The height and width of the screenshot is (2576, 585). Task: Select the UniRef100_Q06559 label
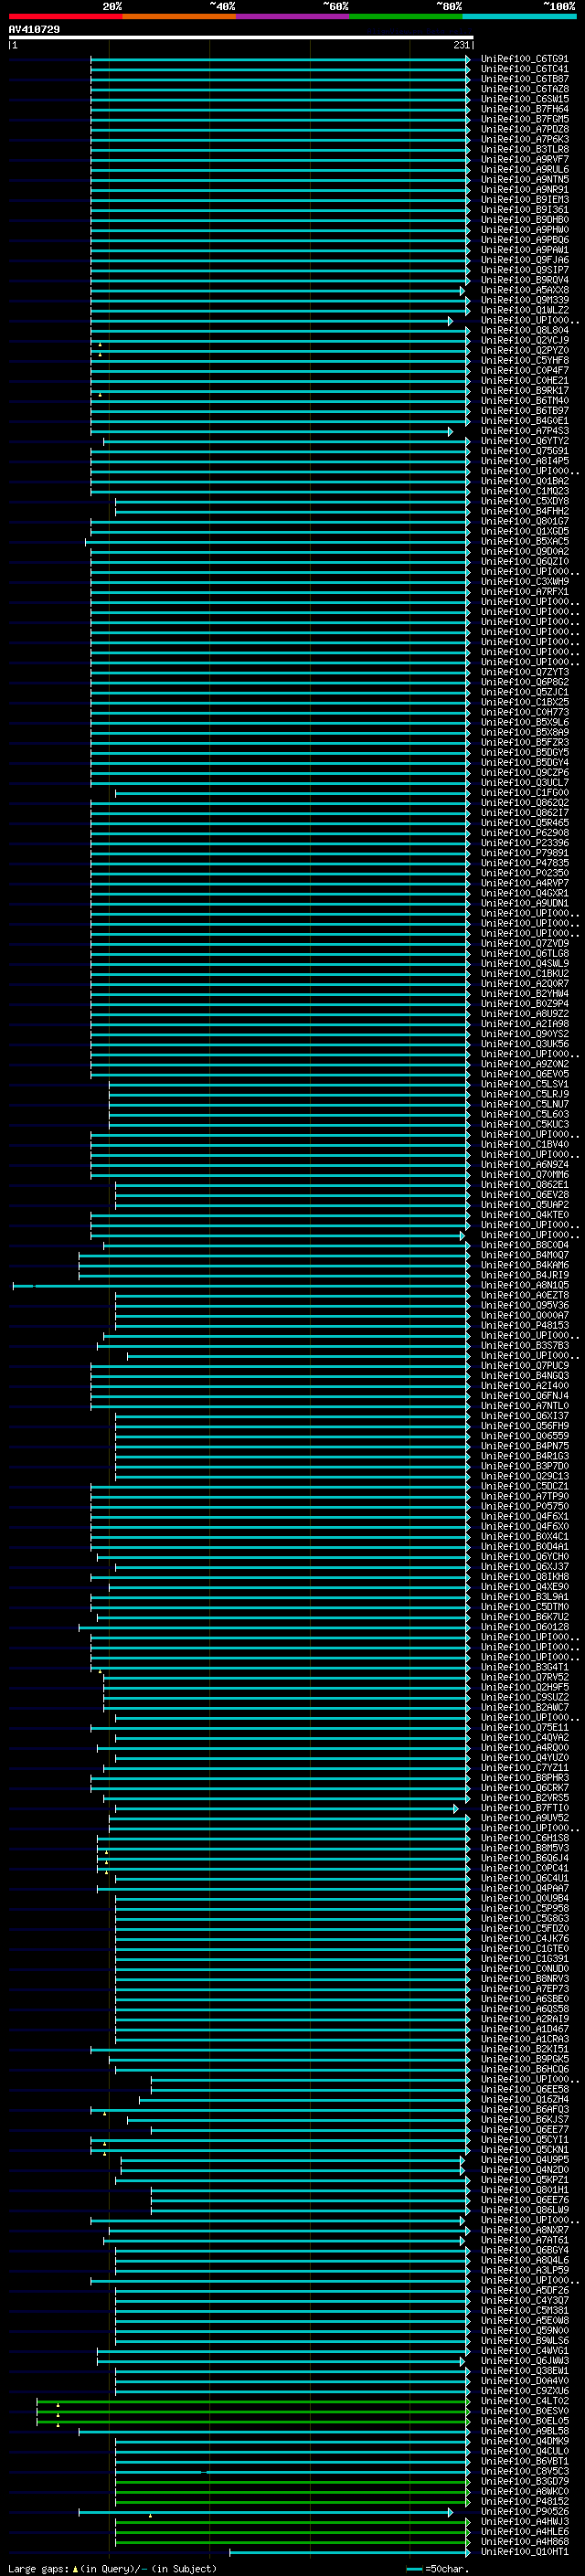pos(525,1436)
